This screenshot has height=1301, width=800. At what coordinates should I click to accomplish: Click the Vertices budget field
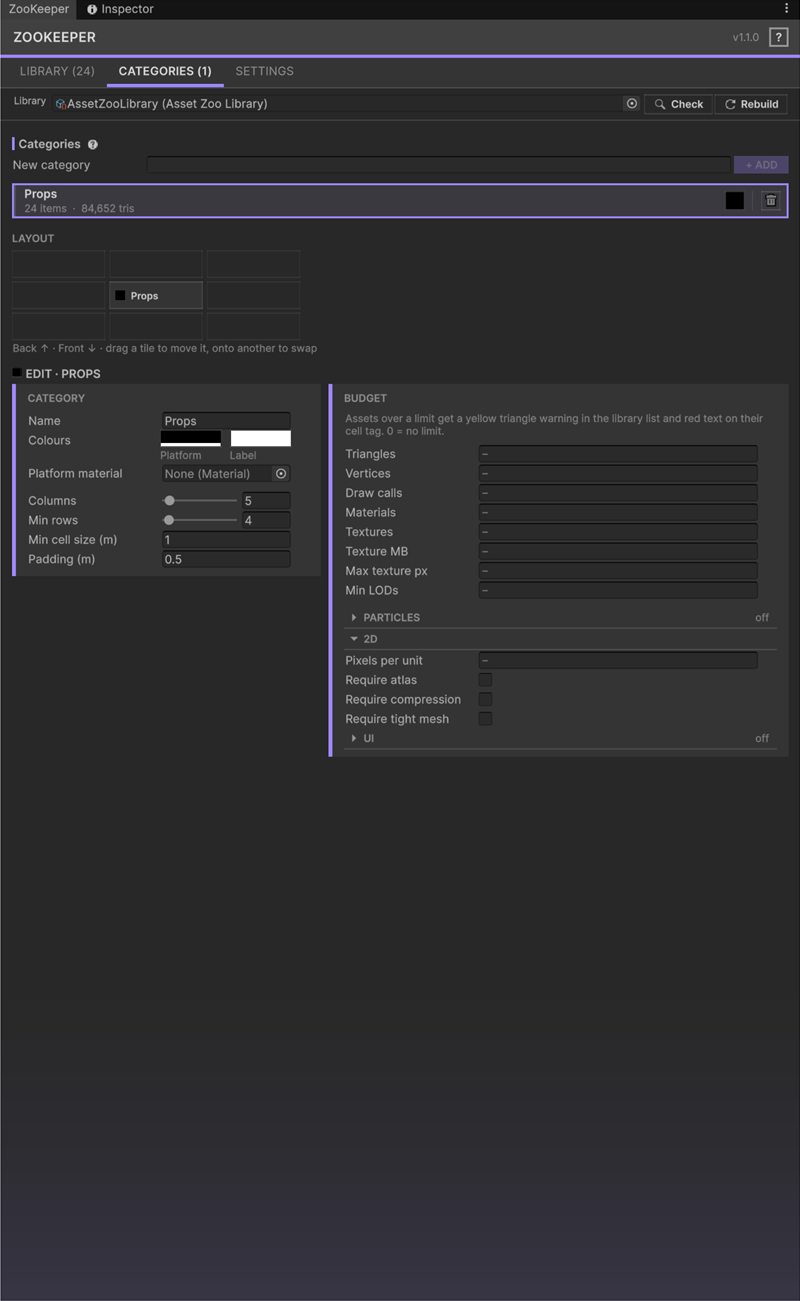click(x=618, y=473)
